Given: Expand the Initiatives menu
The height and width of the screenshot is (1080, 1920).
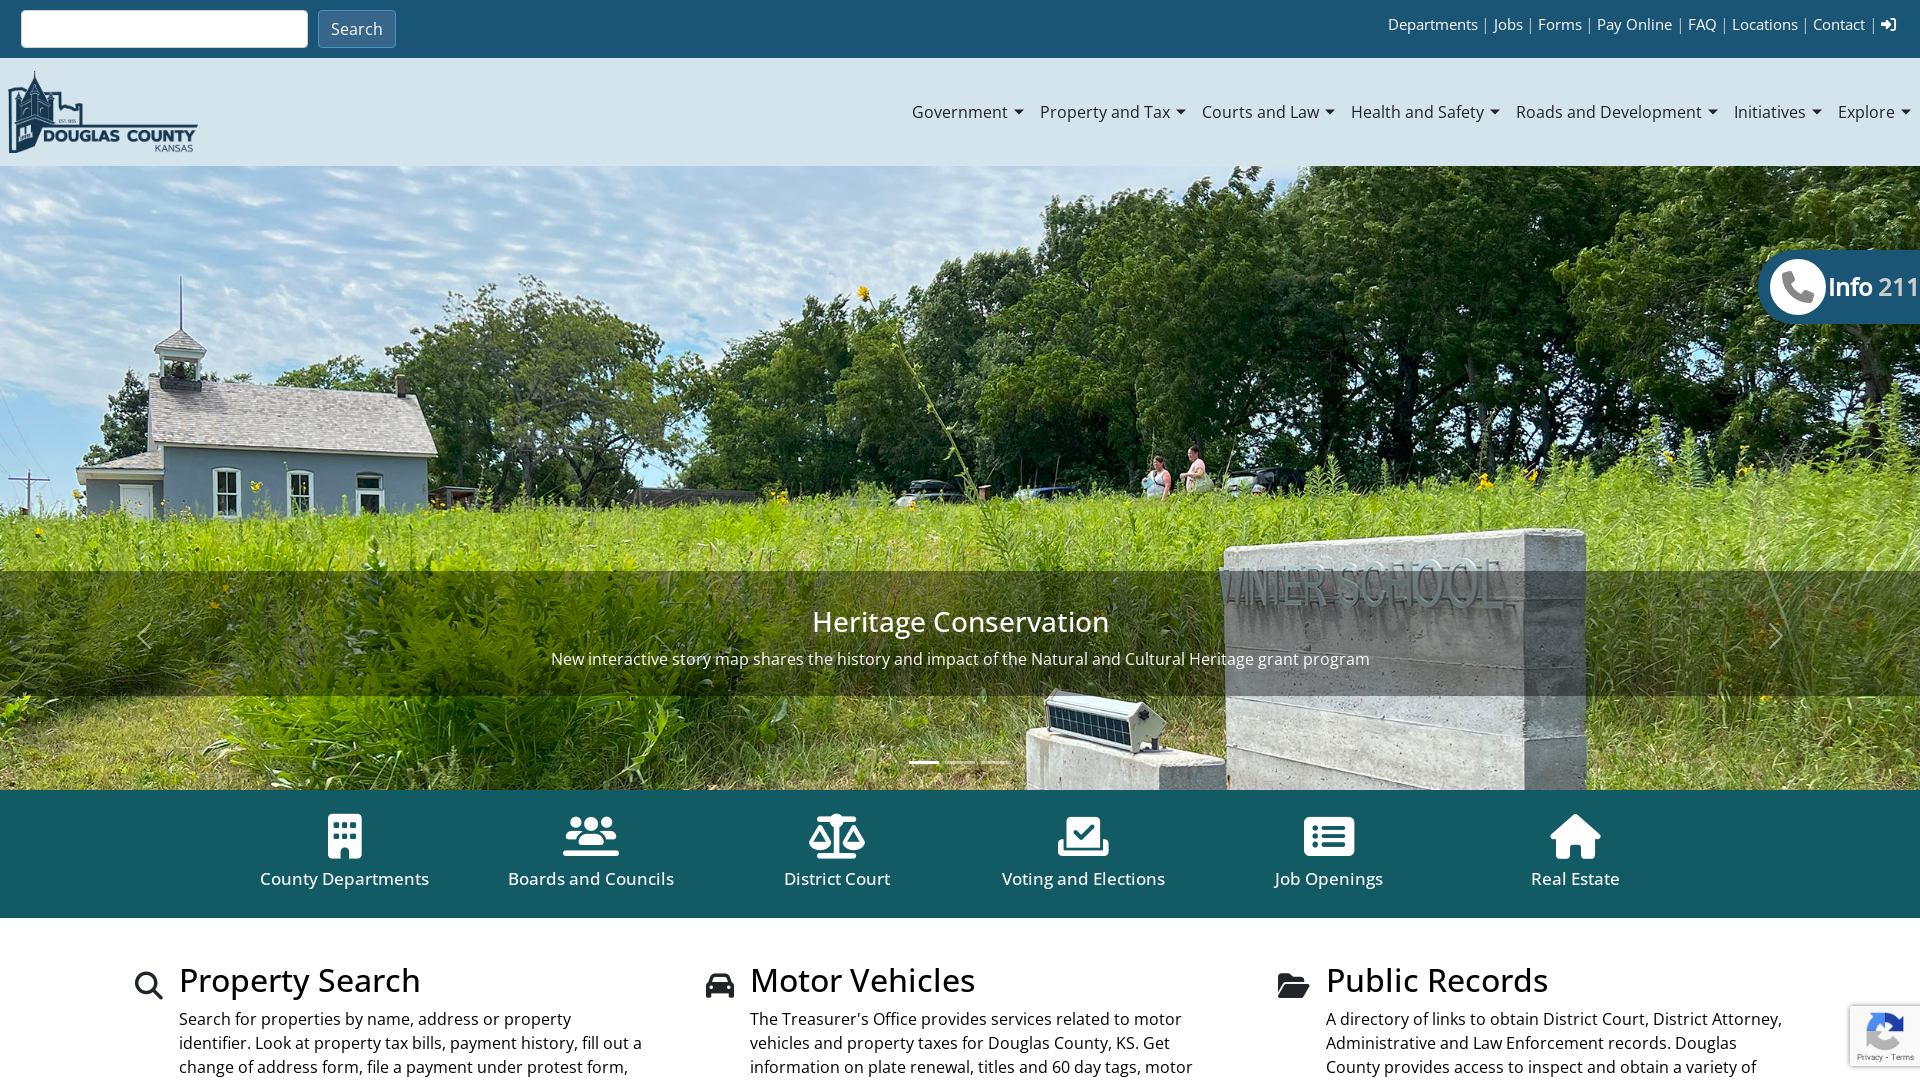Looking at the screenshot, I should (1778, 112).
